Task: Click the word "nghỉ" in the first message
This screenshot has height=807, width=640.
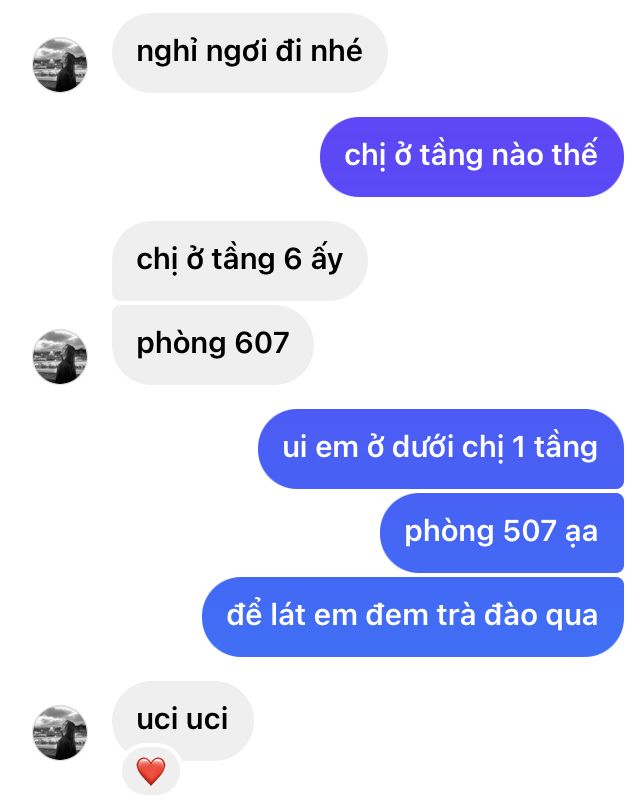Action: tap(167, 53)
